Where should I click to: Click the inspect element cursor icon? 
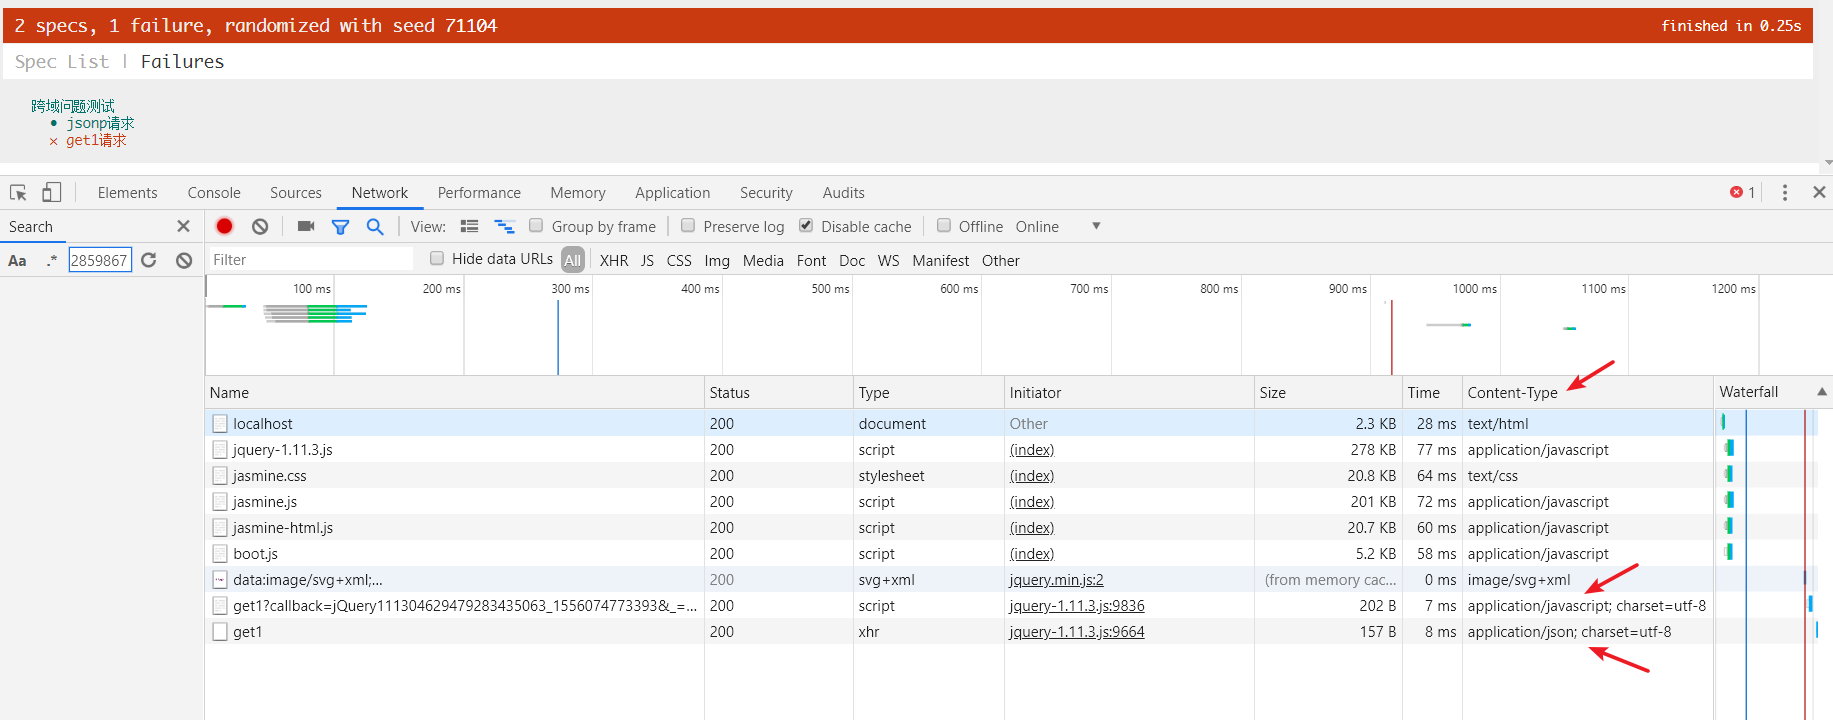[18, 193]
